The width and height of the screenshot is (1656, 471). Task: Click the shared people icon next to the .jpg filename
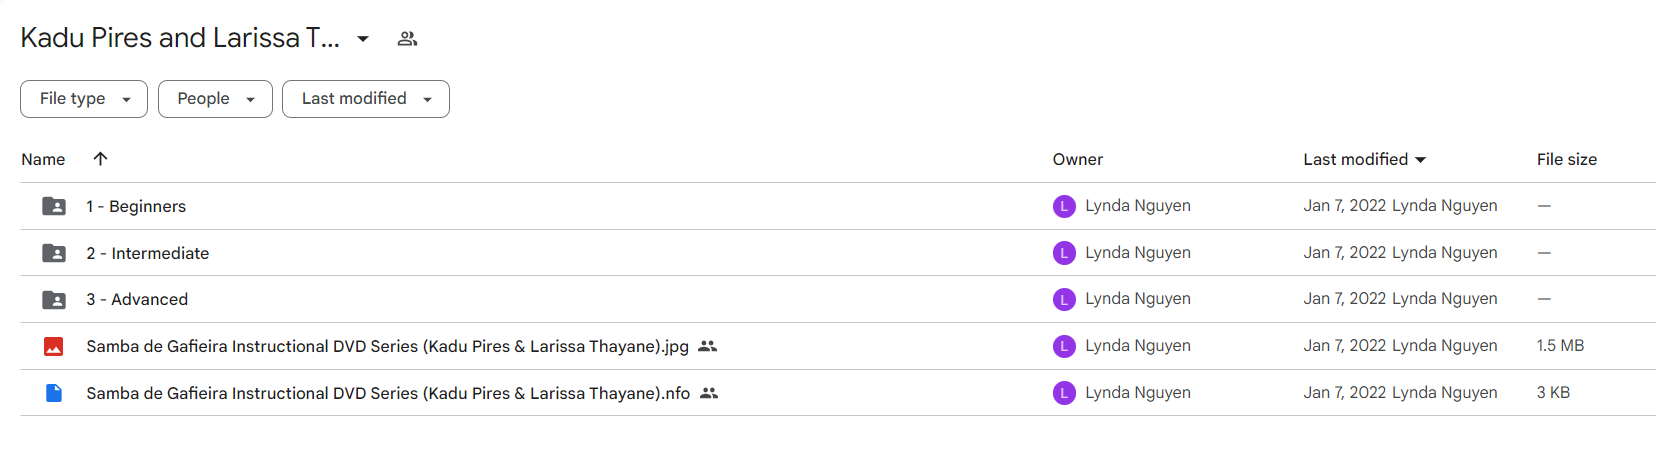pos(707,346)
